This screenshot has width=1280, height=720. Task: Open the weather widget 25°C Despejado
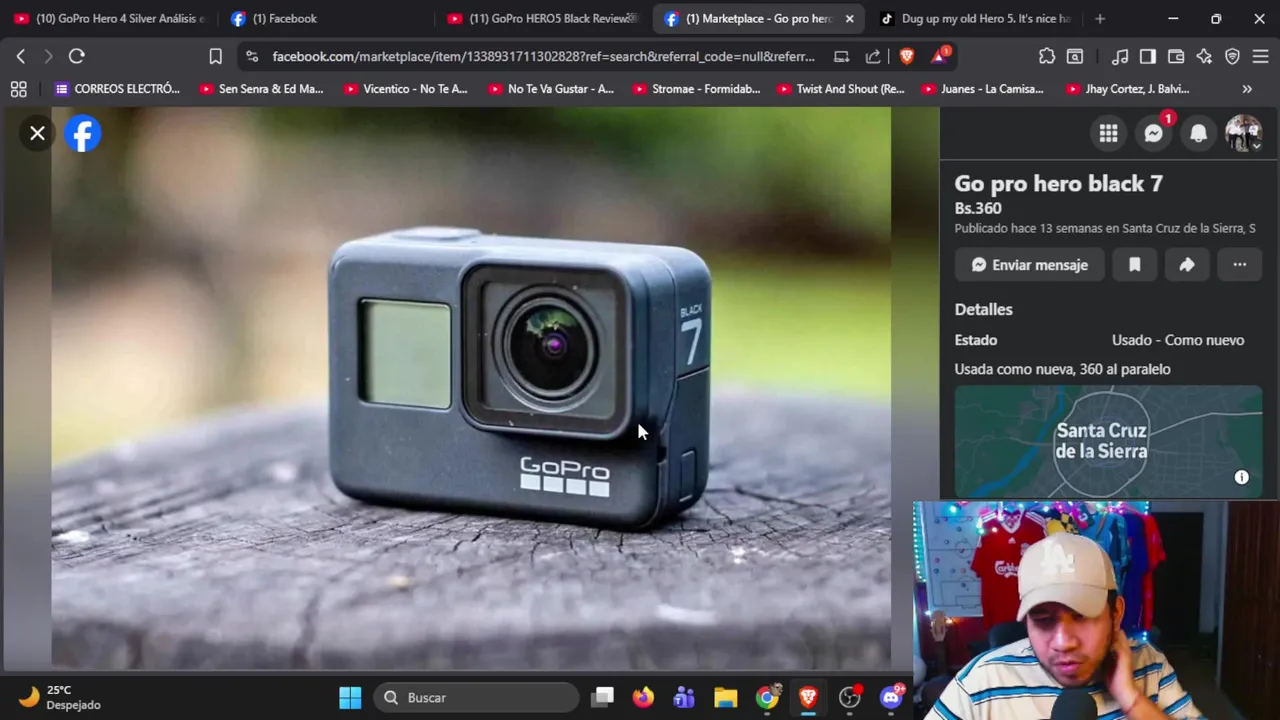[x=60, y=698]
